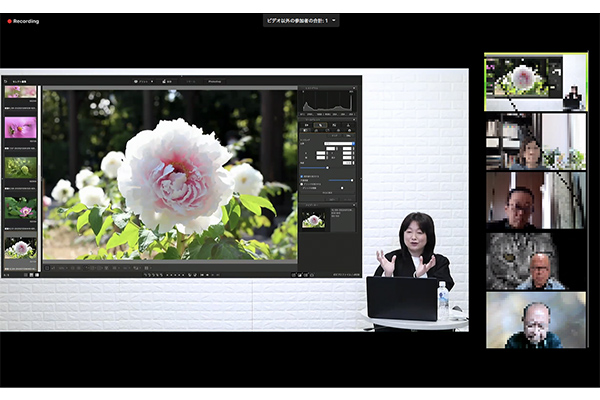
Task: Toggle the first checkbox in adjustment panel
Action: (x=303, y=178)
